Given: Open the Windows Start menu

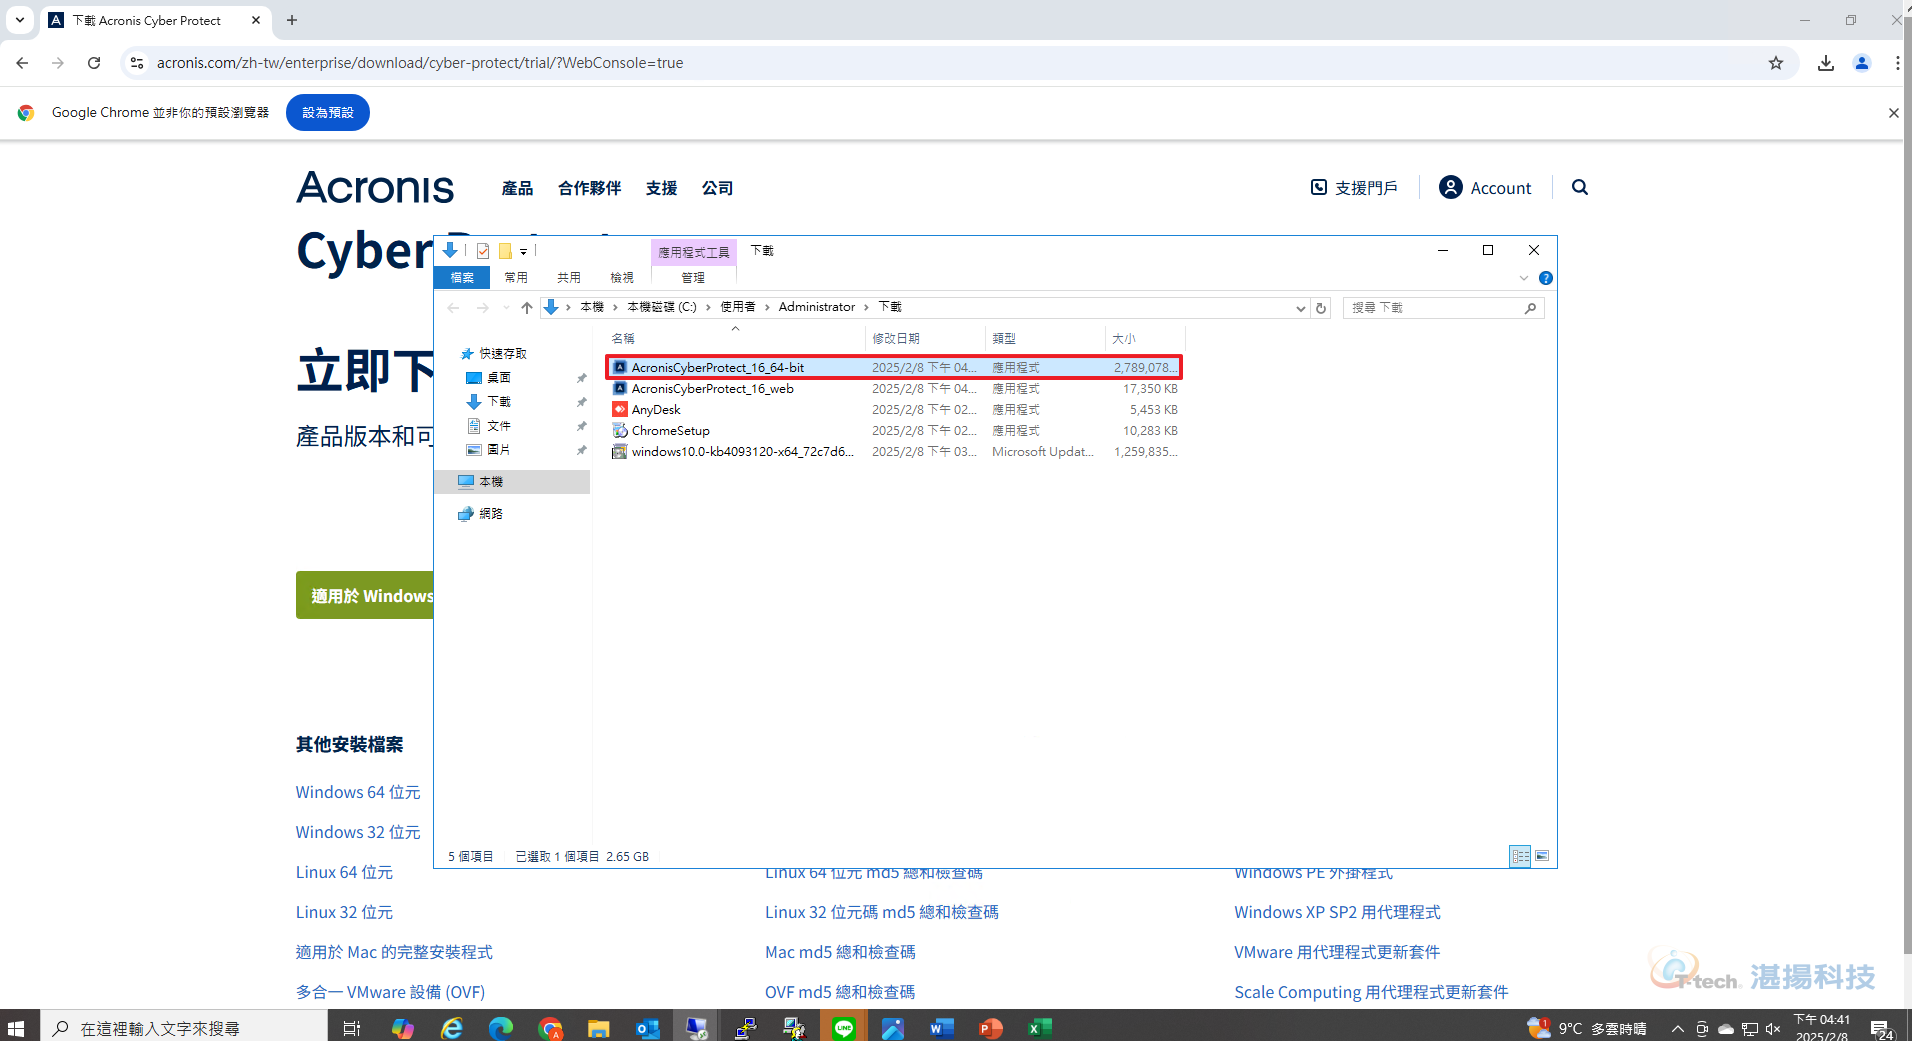Looking at the screenshot, I should [x=16, y=1028].
